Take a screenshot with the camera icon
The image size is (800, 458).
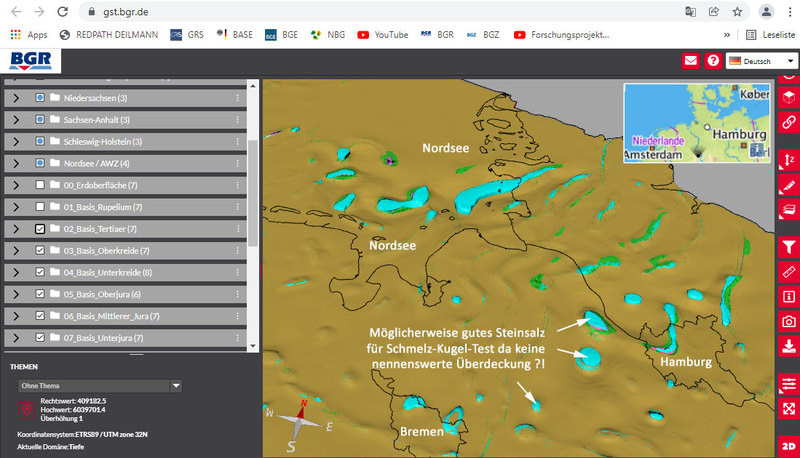[788, 321]
